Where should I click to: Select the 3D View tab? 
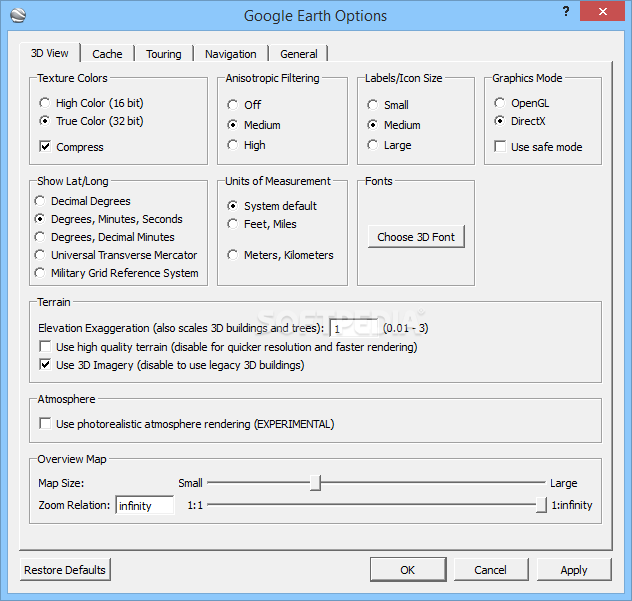(50, 53)
